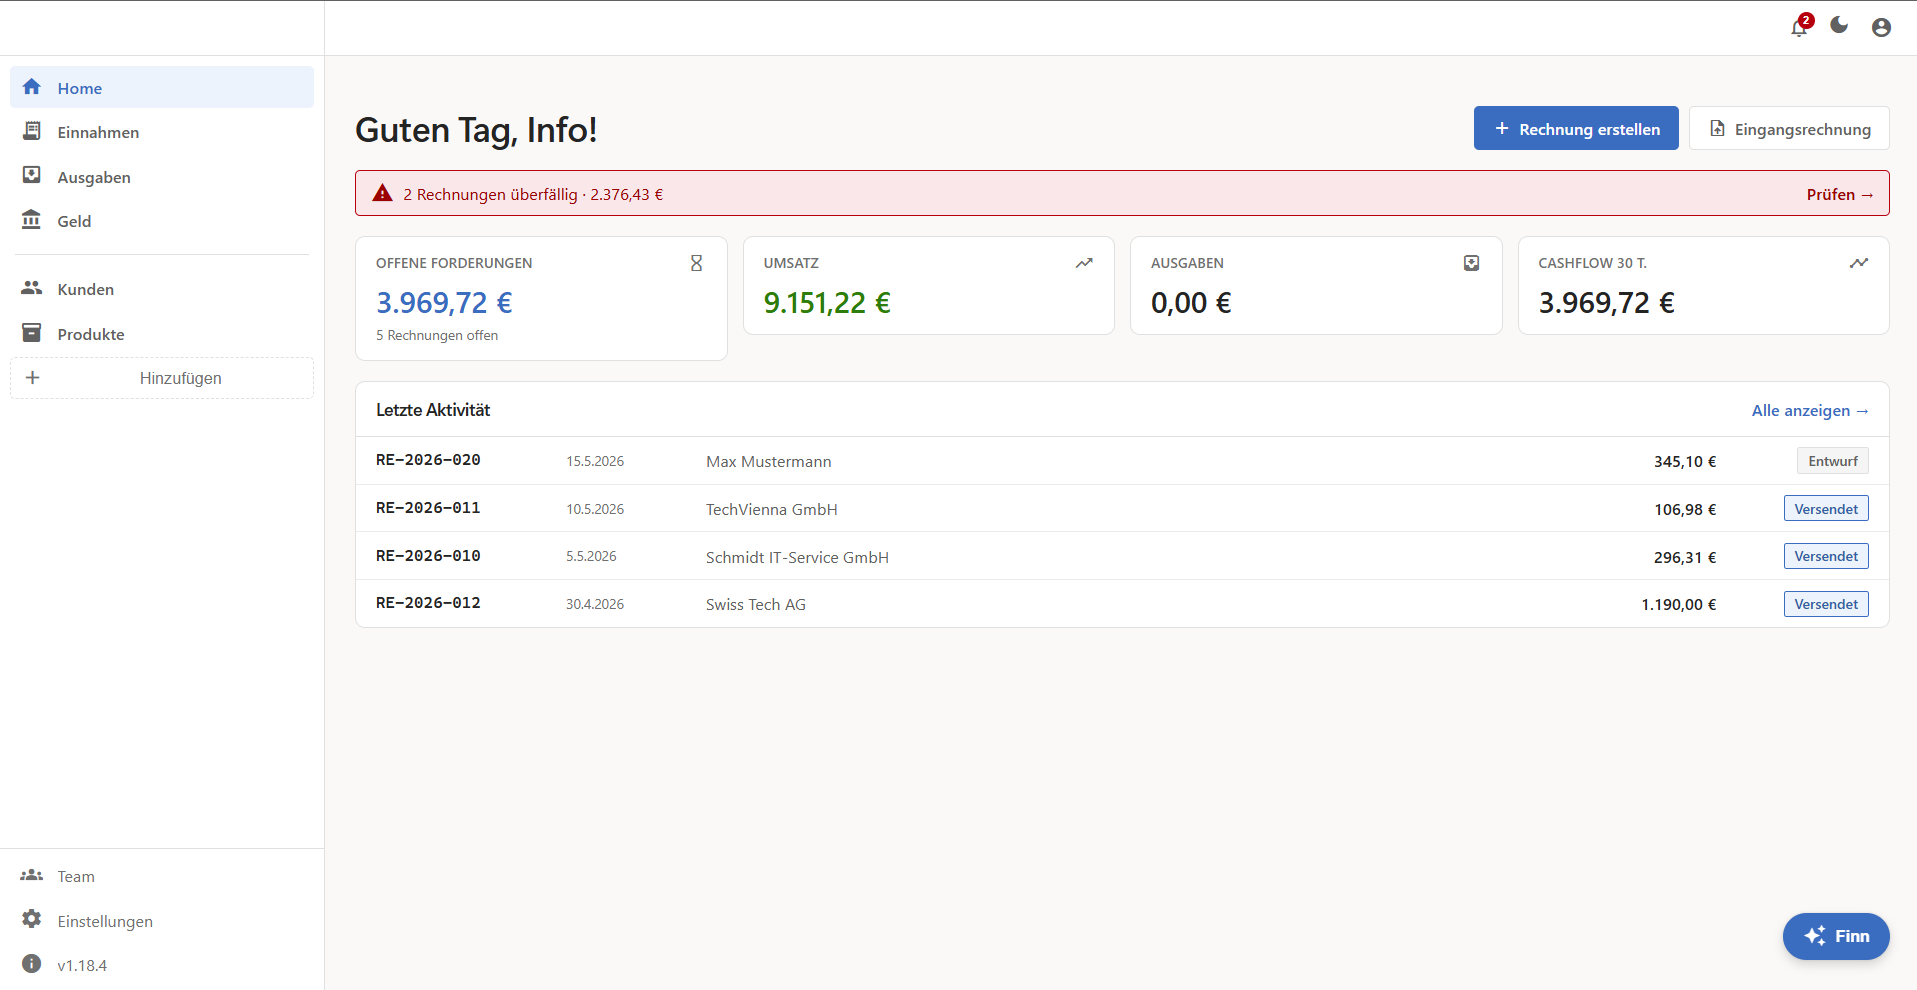Click the Entwurf status badge
Screen dimensions: 1917x990
click(1832, 461)
